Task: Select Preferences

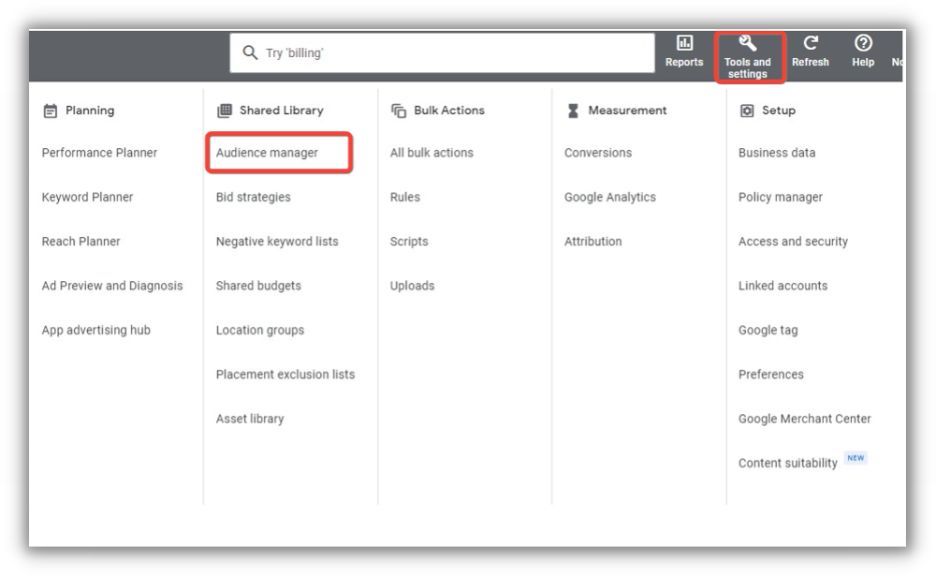Action: click(x=771, y=374)
